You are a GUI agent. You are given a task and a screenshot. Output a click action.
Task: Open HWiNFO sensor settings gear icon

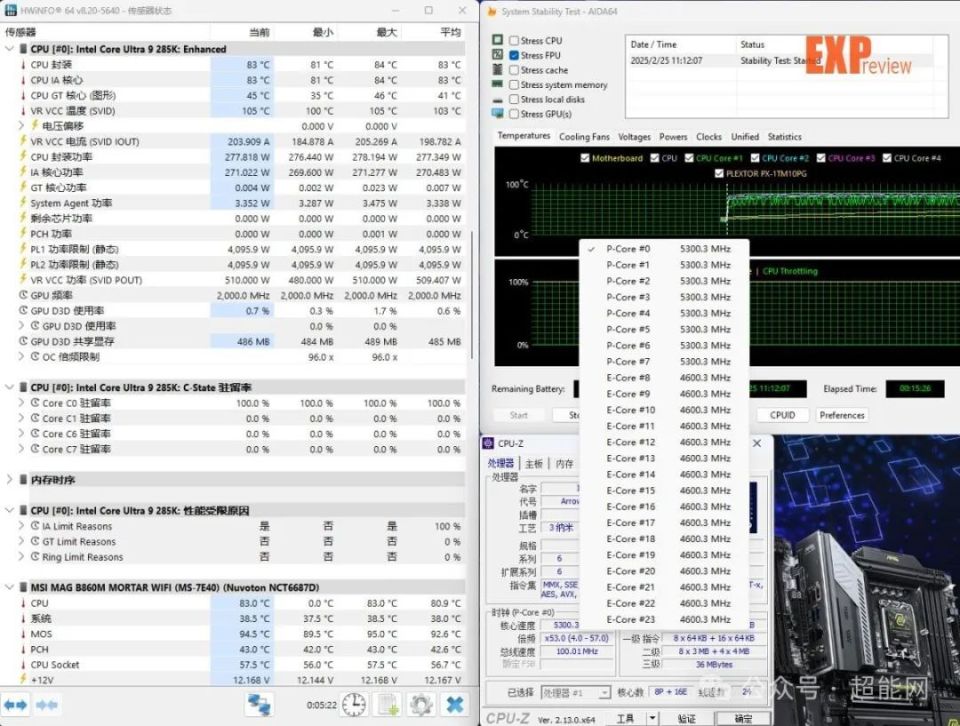pos(421,705)
